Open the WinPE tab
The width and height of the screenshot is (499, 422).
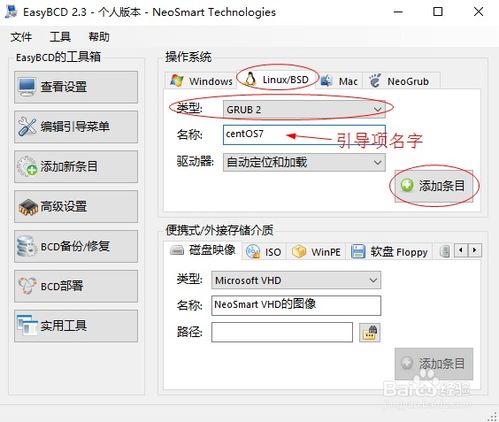pos(317,252)
